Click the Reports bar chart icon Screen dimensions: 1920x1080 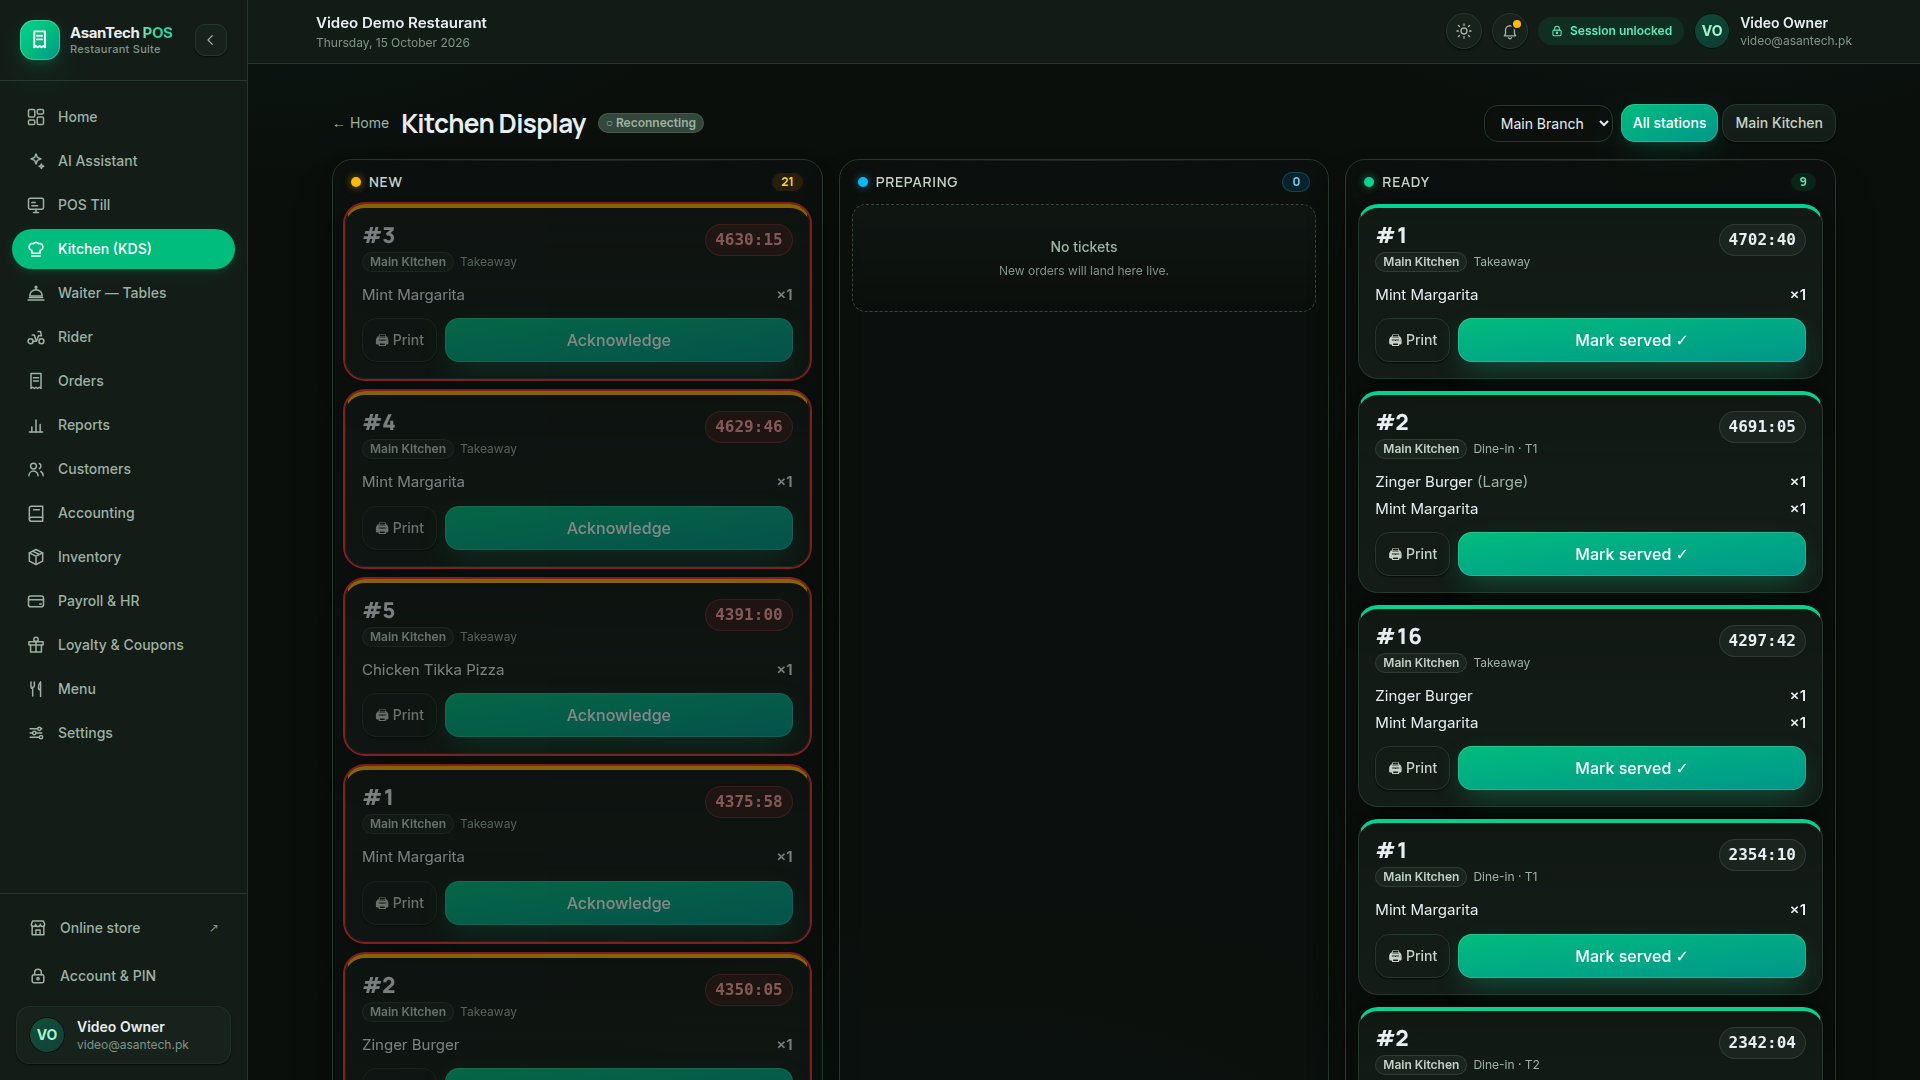pyautogui.click(x=36, y=425)
